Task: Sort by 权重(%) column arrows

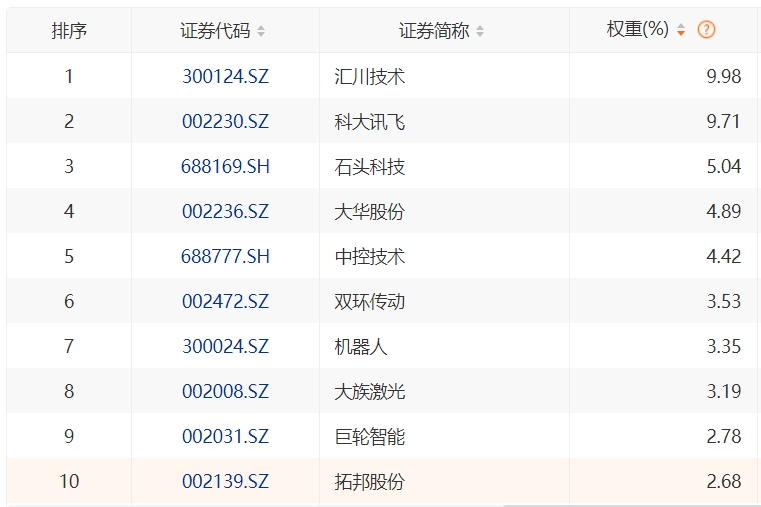Action: click(681, 30)
